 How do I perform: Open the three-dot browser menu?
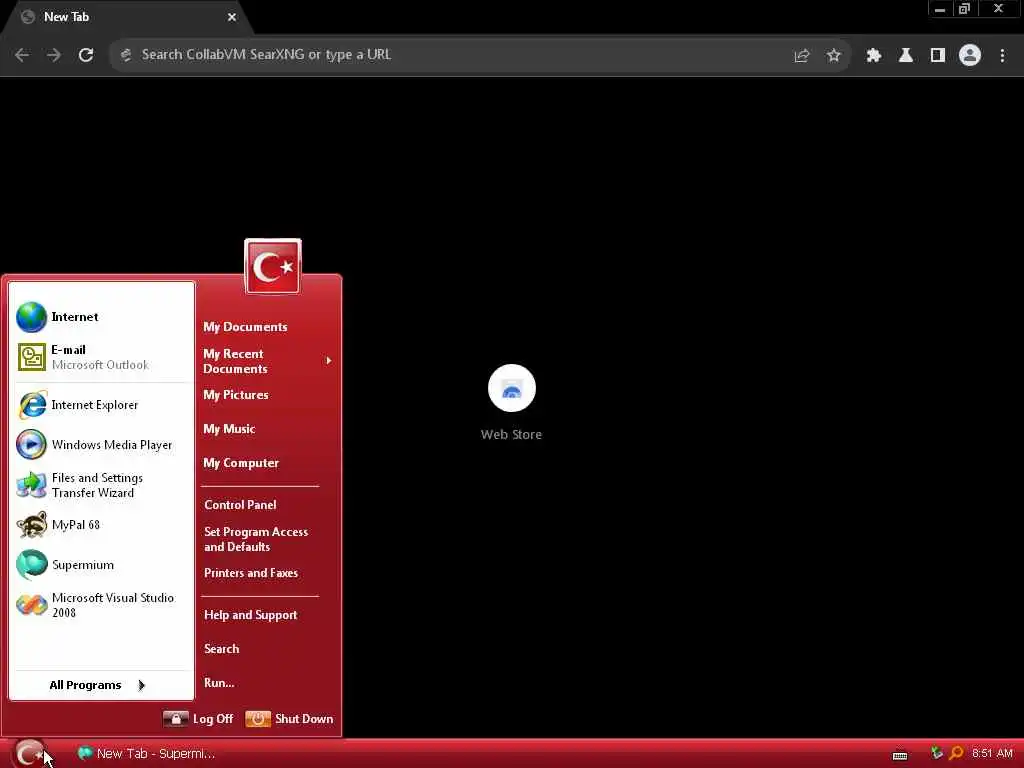coord(1002,56)
